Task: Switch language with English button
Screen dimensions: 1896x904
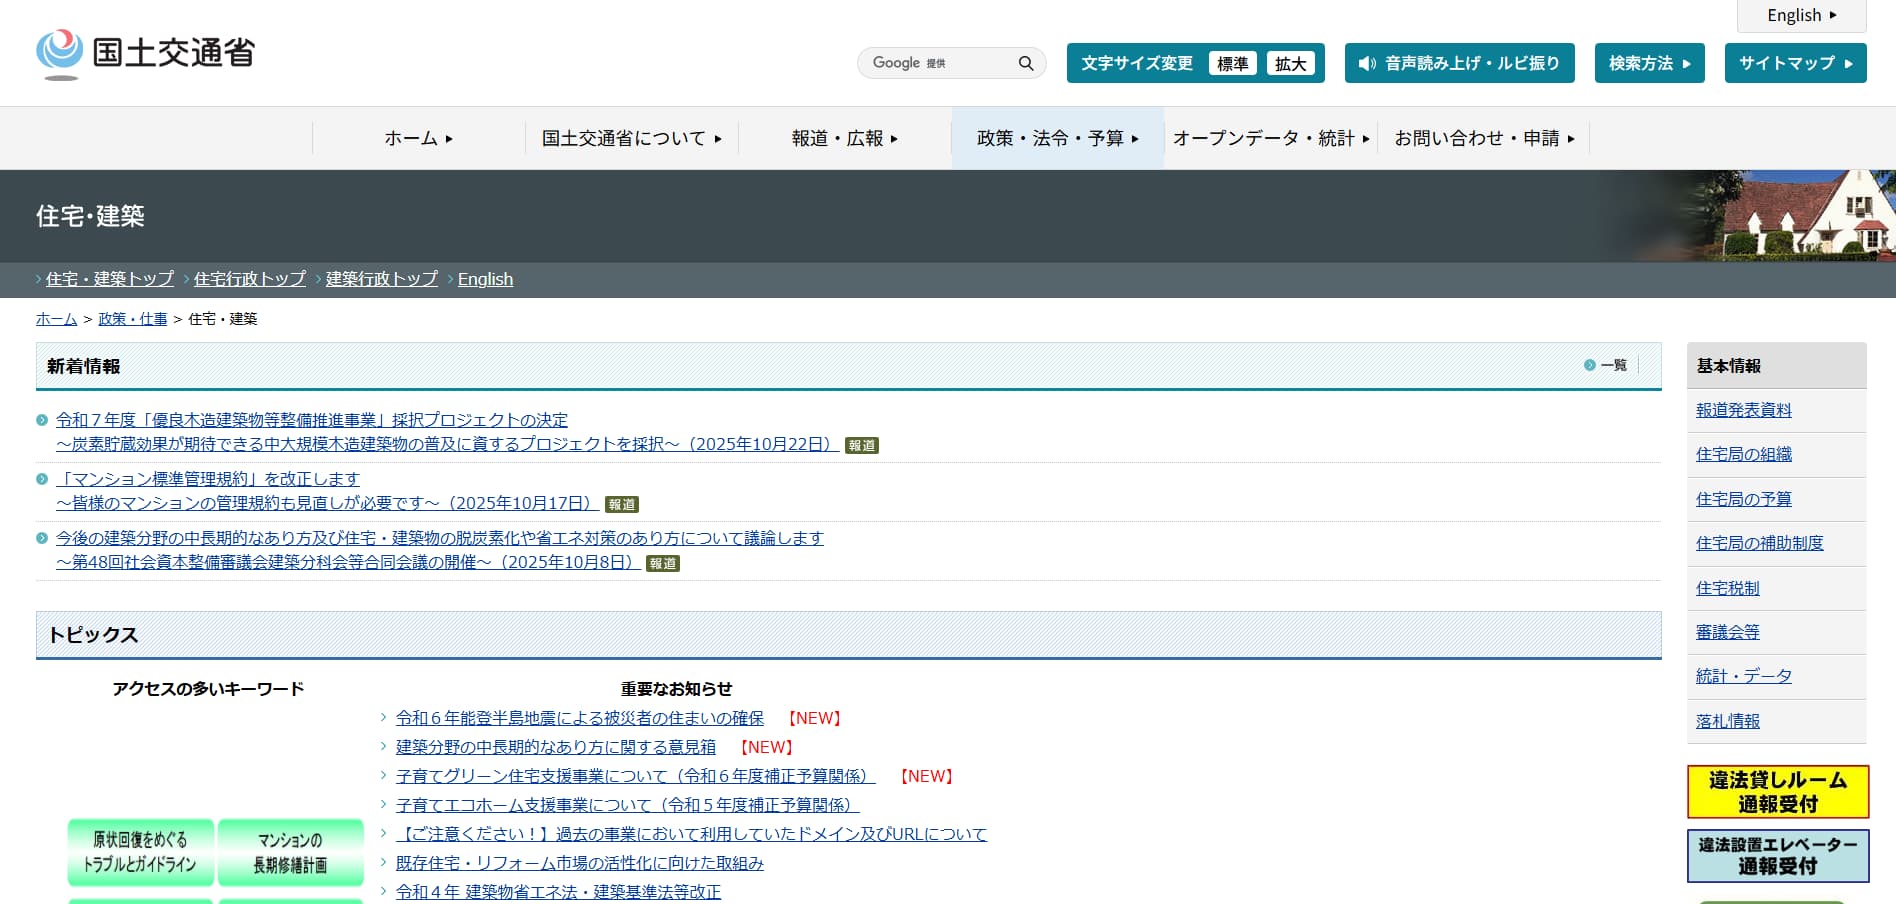Action: (1801, 15)
